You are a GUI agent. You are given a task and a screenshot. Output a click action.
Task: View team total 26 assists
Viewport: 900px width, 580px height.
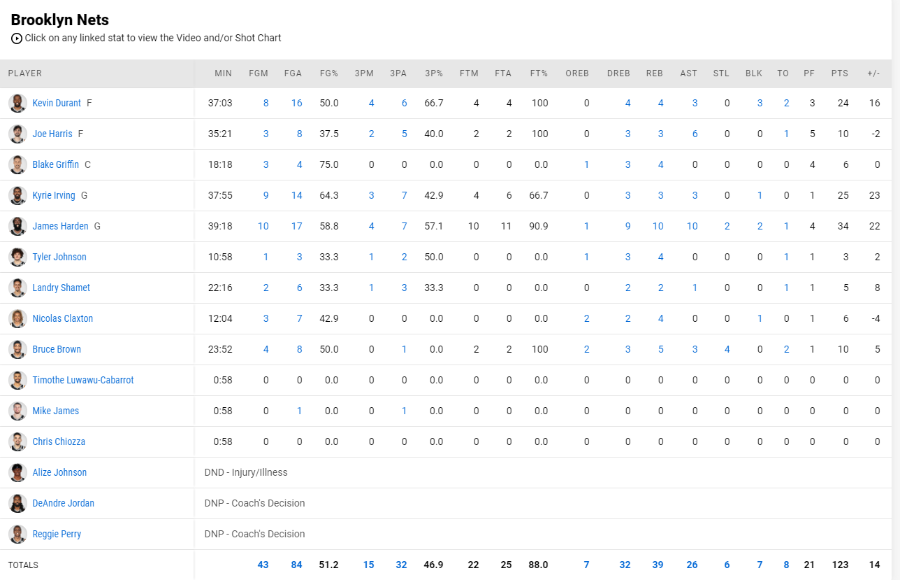click(x=692, y=565)
